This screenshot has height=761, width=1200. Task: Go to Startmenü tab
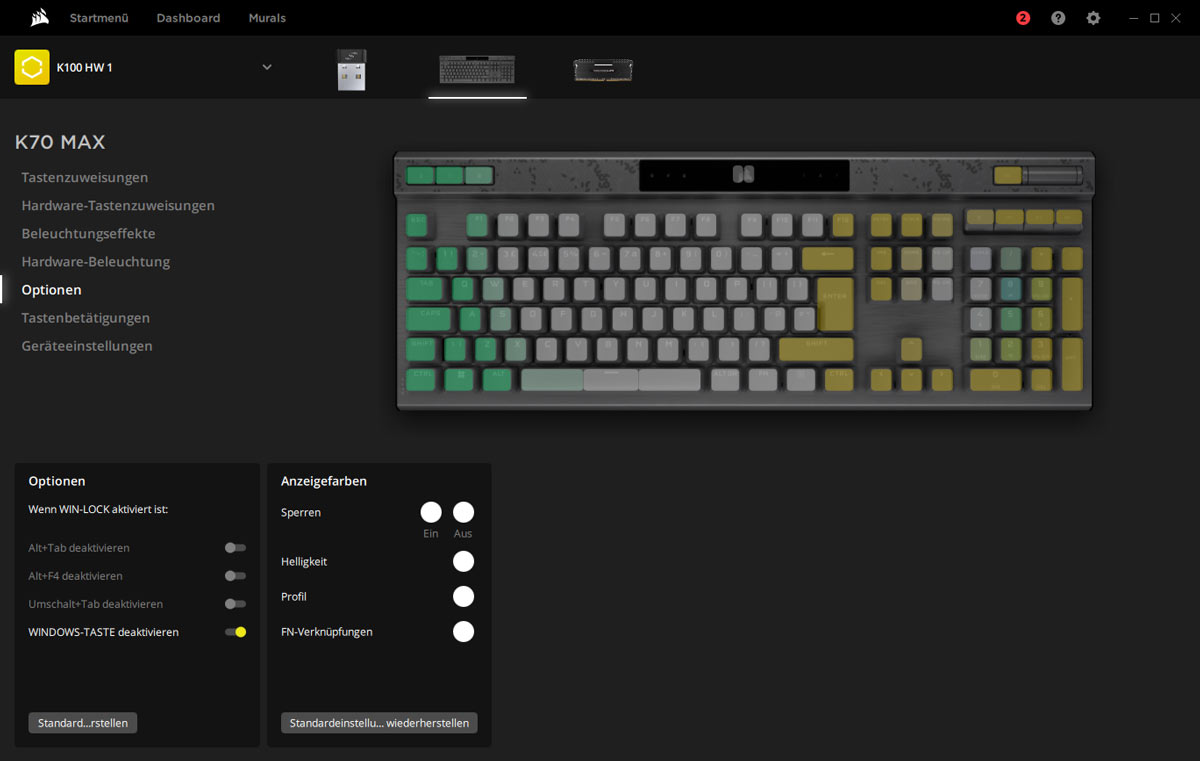click(x=99, y=18)
